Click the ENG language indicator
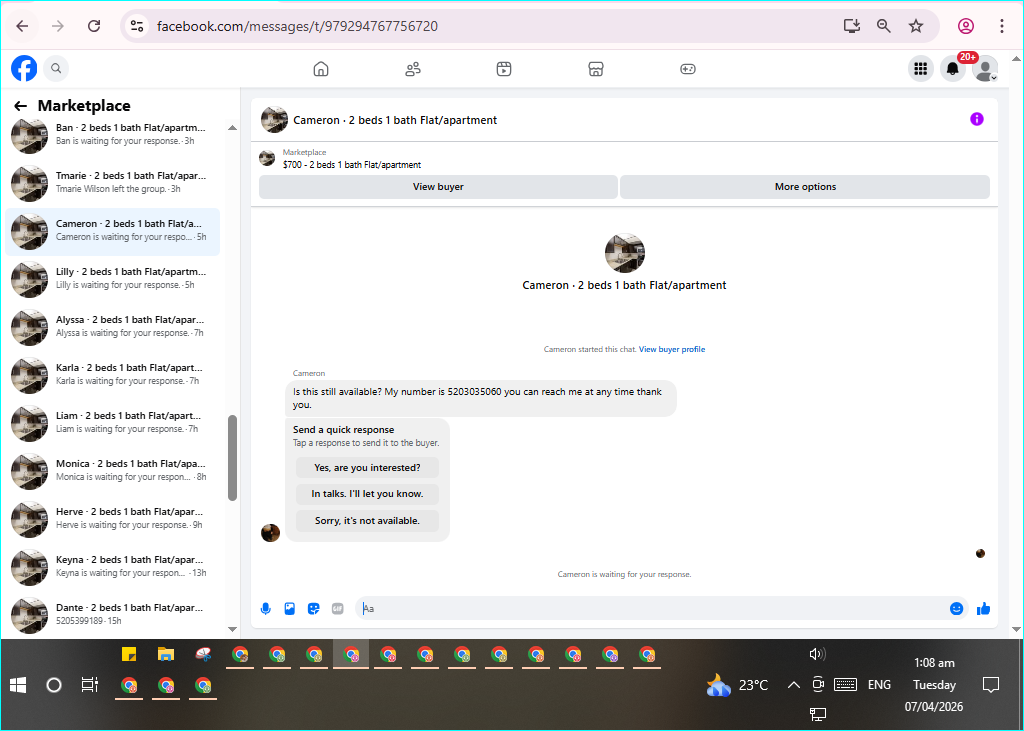Viewport: 1024px width, 731px height. (879, 685)
